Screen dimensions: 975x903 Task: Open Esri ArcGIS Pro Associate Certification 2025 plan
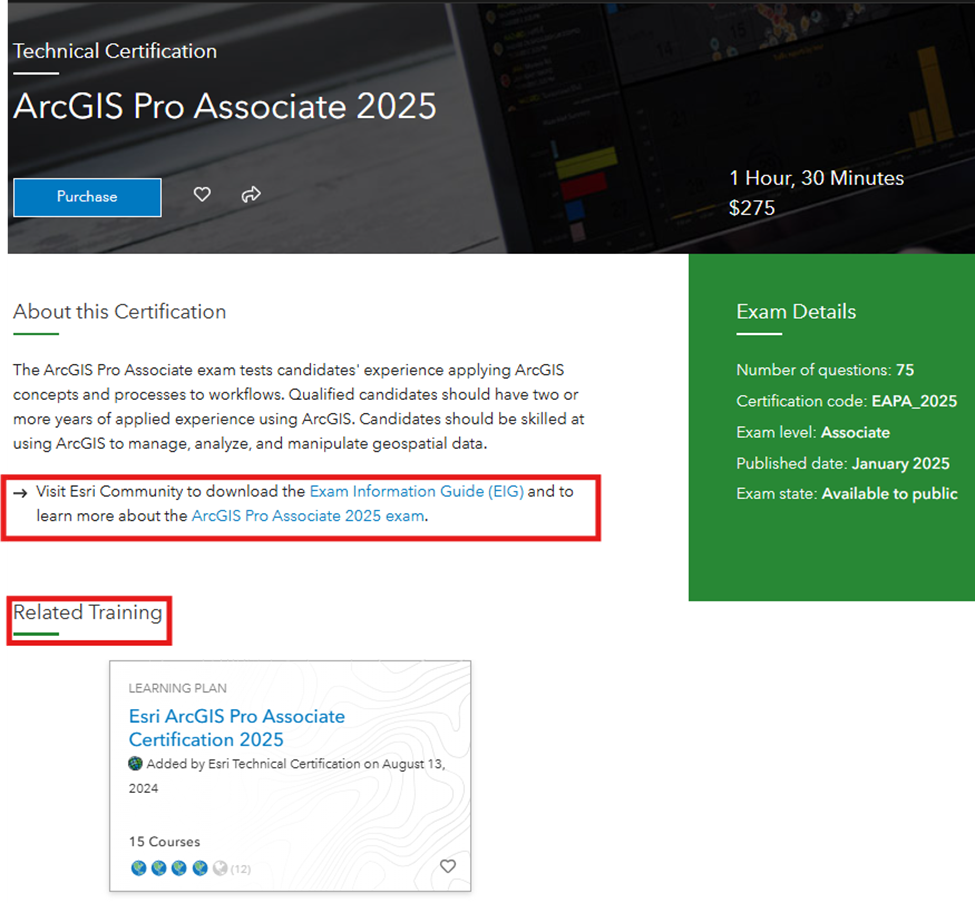(236, 728)
